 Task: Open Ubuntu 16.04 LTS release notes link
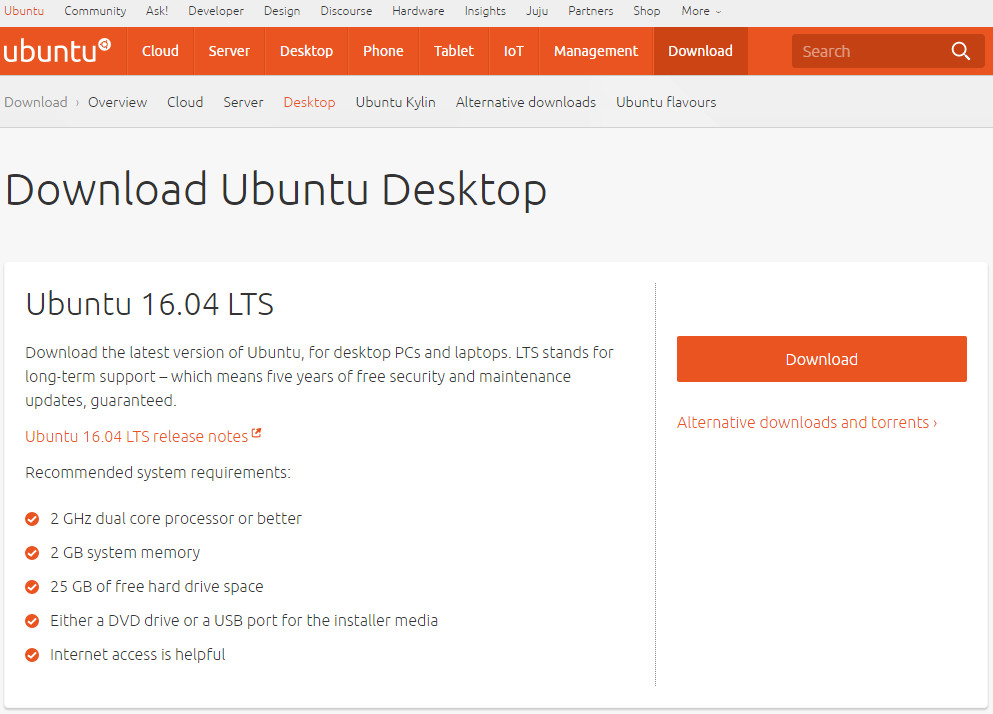[136, 437]
